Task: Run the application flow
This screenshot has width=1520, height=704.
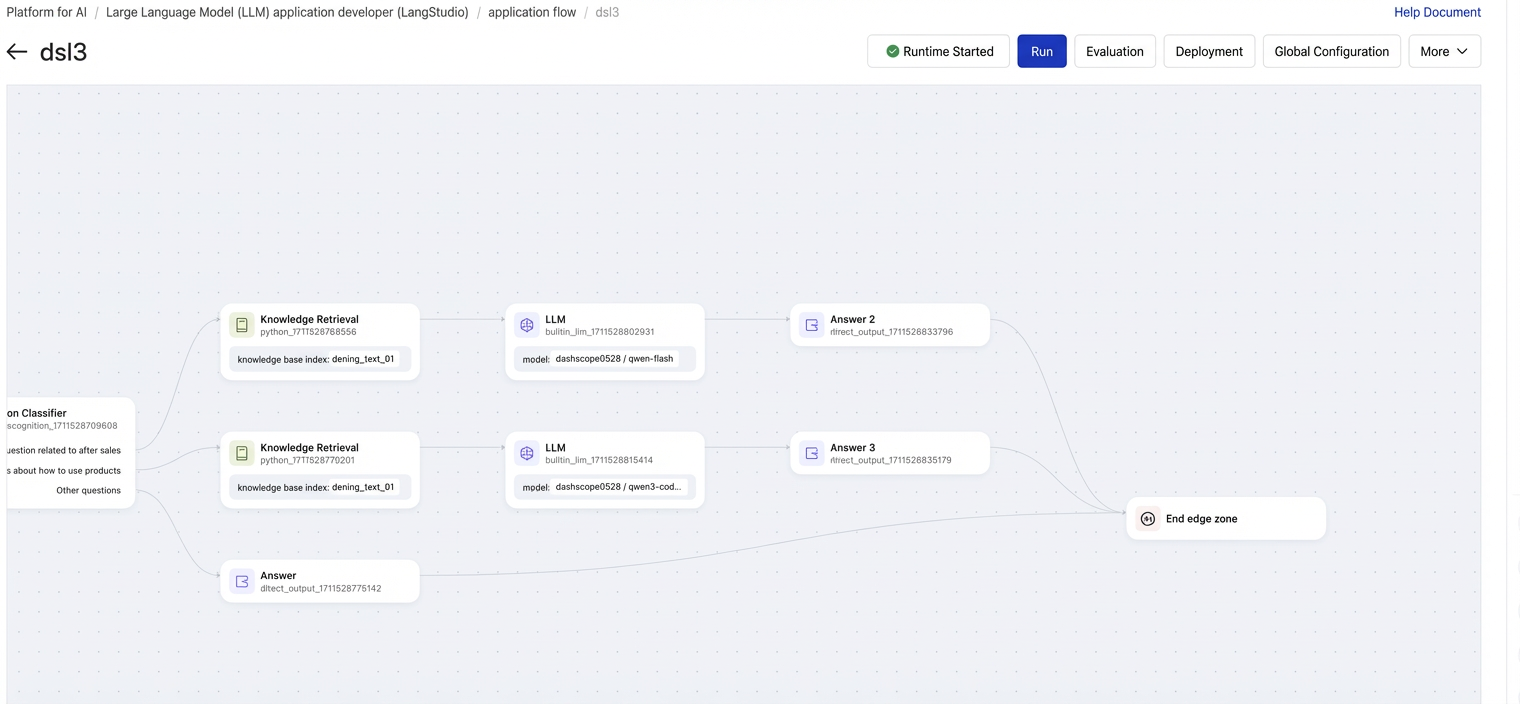Action: tap(1042, 51)
